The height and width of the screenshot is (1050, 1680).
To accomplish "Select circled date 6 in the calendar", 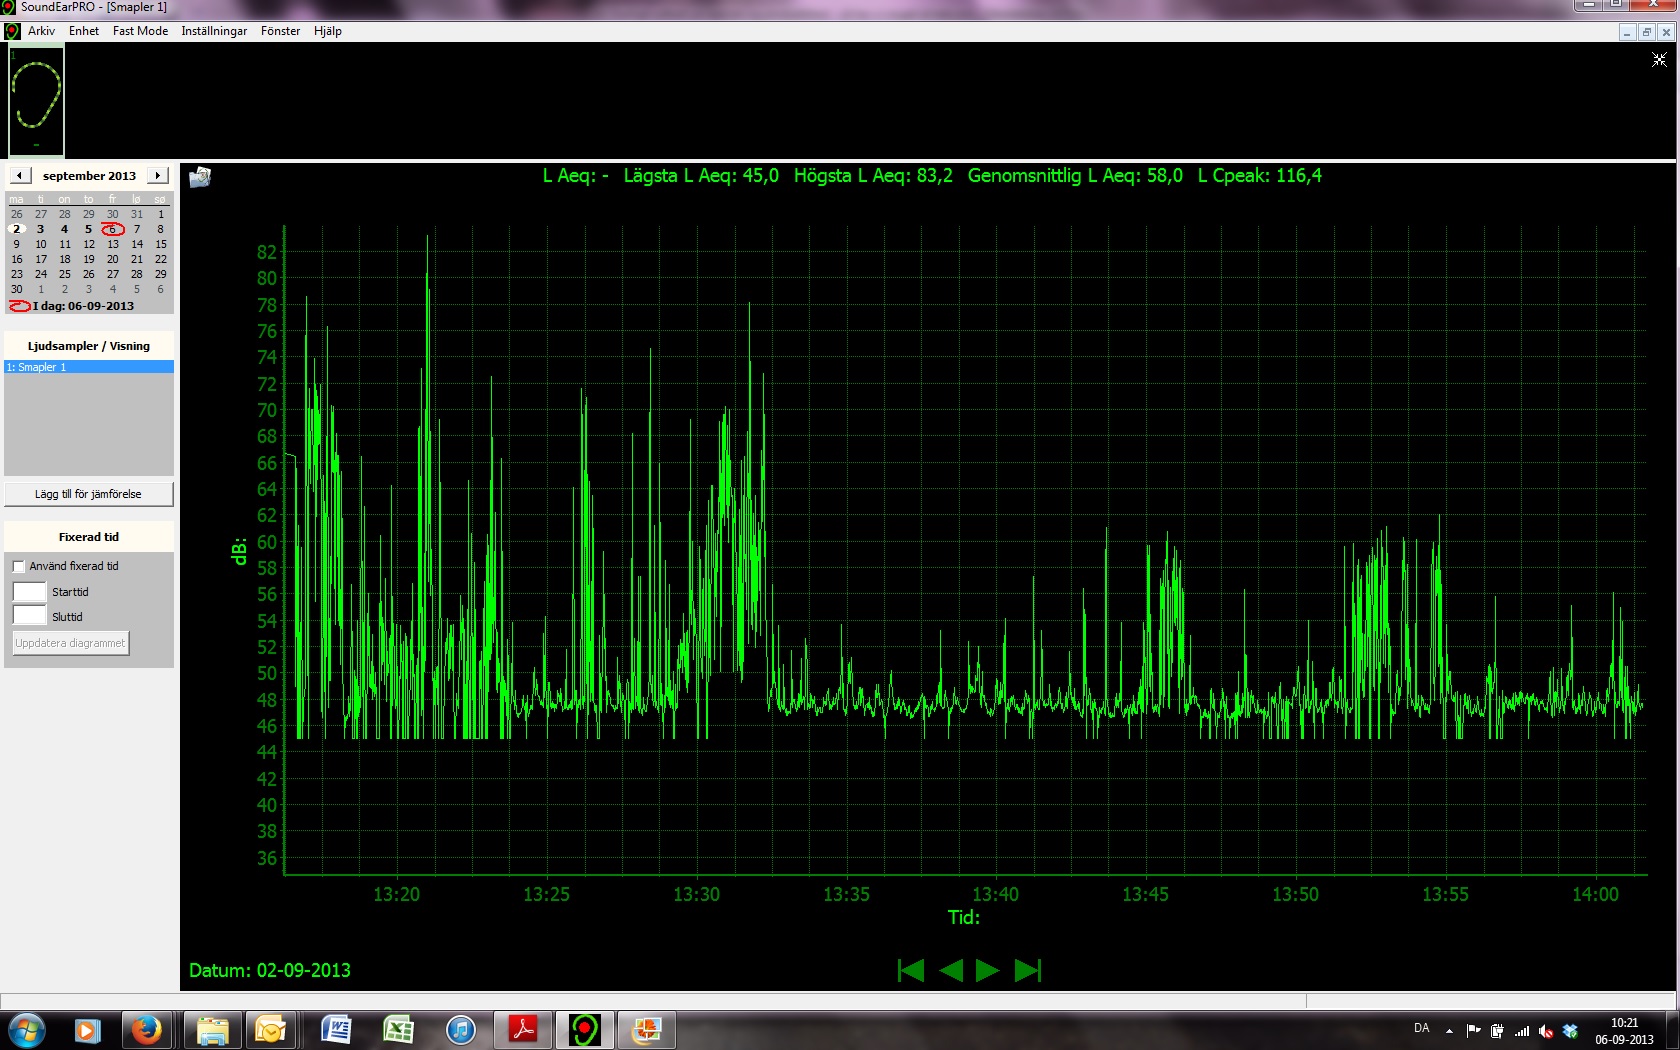I will [113, 229].
